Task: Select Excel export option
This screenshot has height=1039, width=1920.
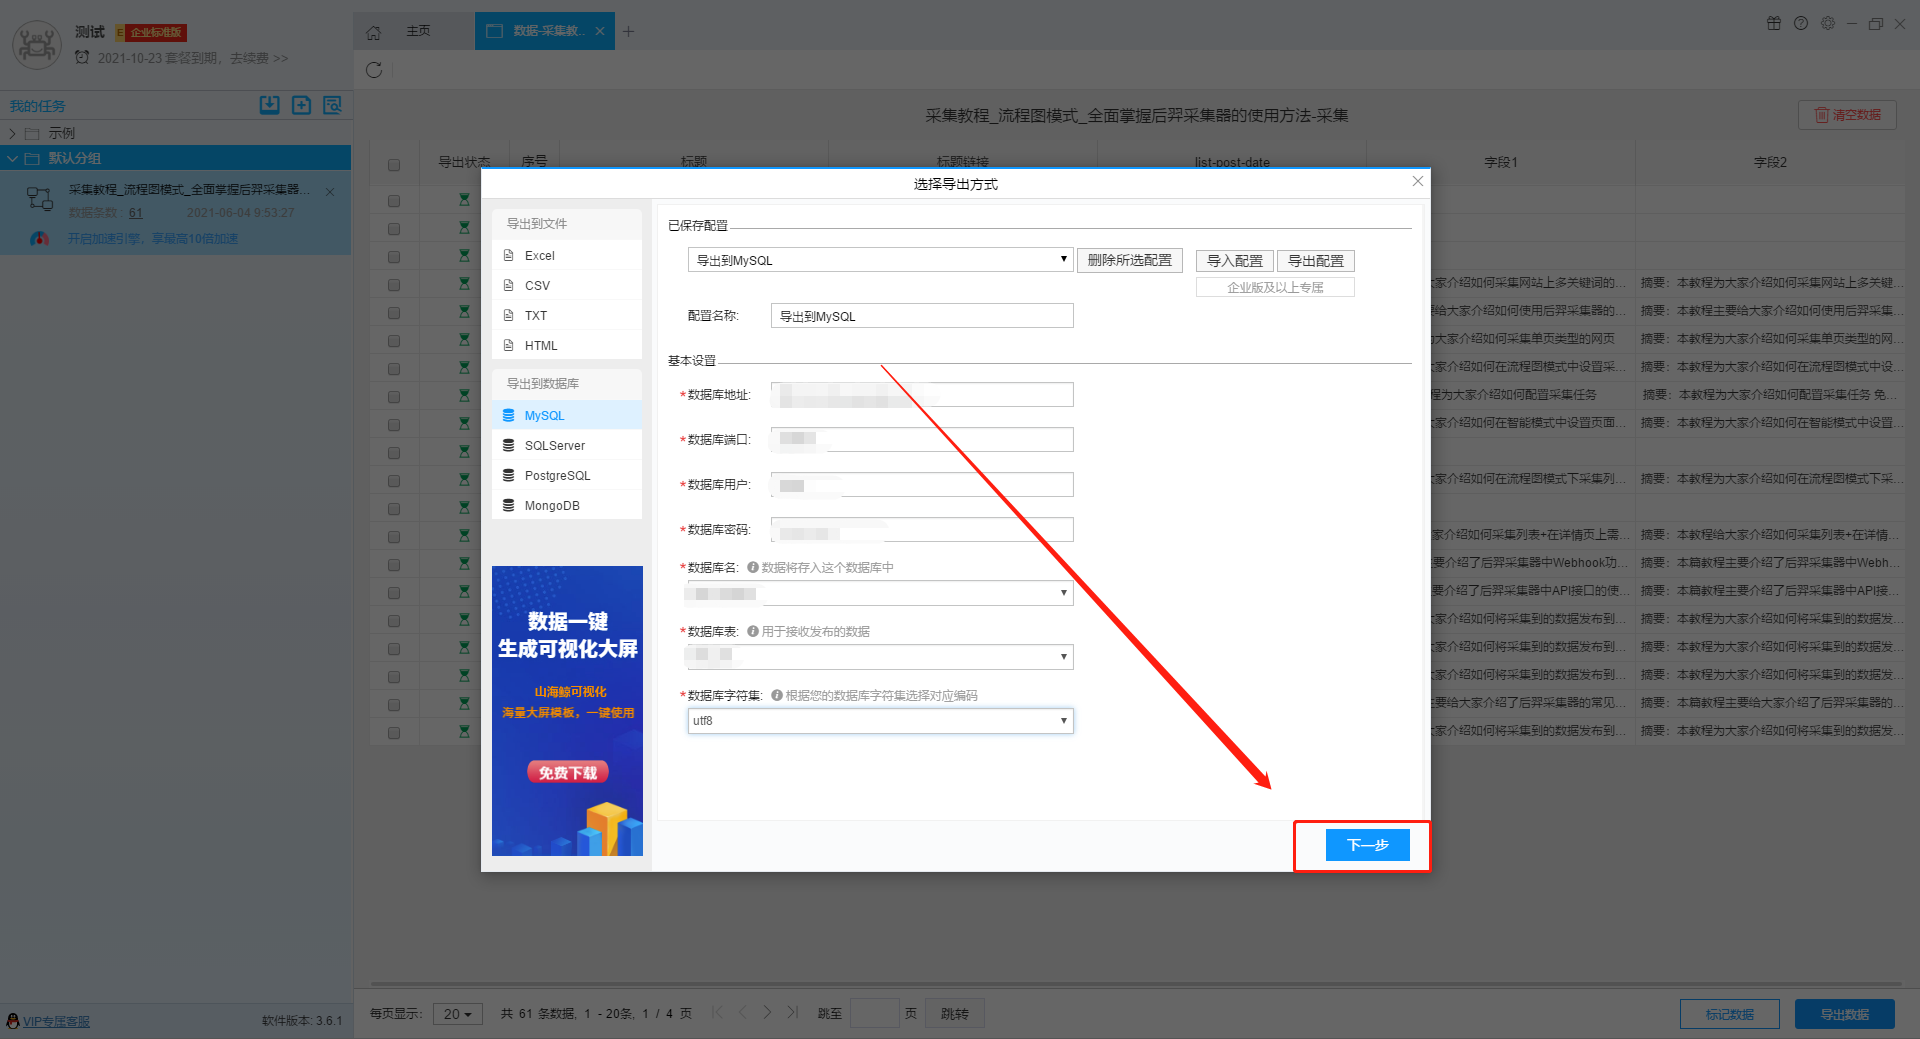Action: (567, 256)
